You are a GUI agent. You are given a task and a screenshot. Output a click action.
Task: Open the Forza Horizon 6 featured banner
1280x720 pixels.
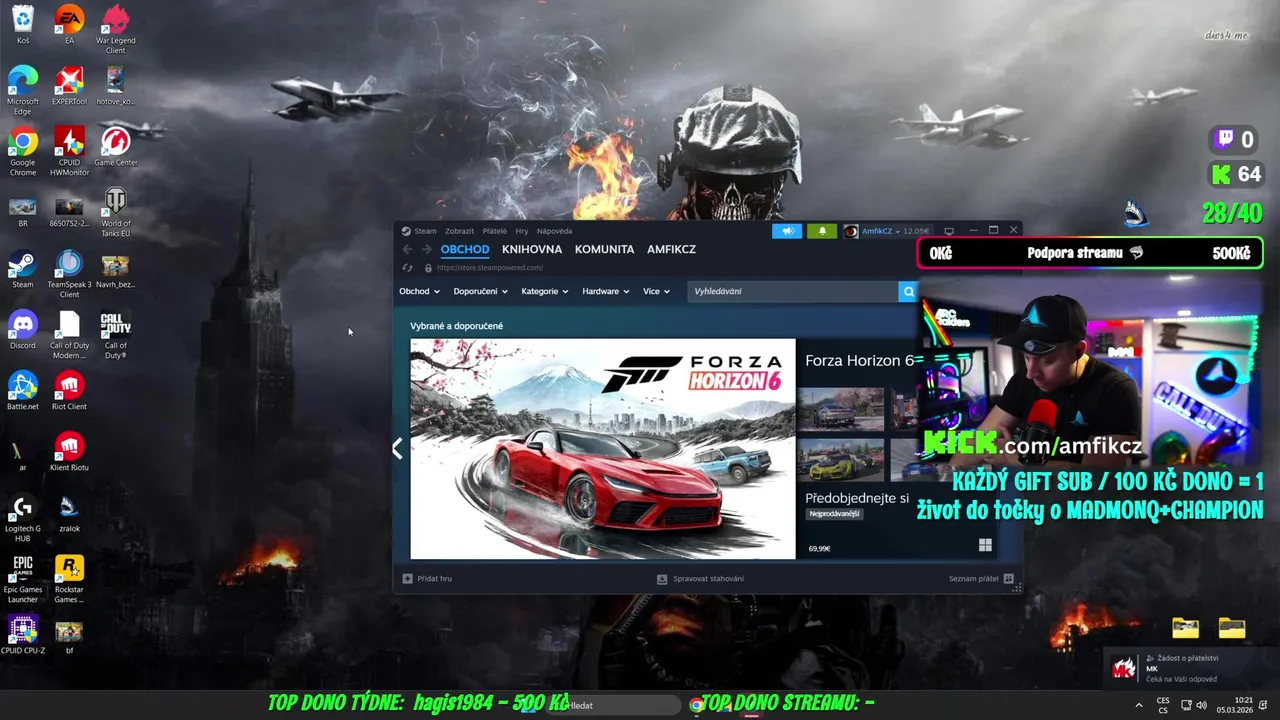pyautogui.click(x=603, y=449)
